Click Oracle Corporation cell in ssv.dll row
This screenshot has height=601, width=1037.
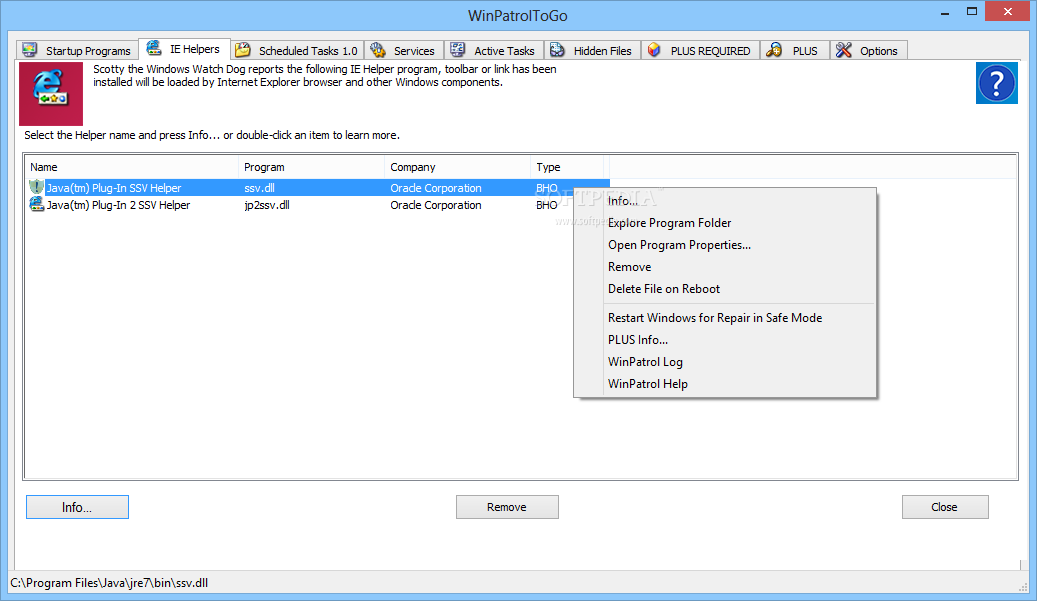[436, 188]
